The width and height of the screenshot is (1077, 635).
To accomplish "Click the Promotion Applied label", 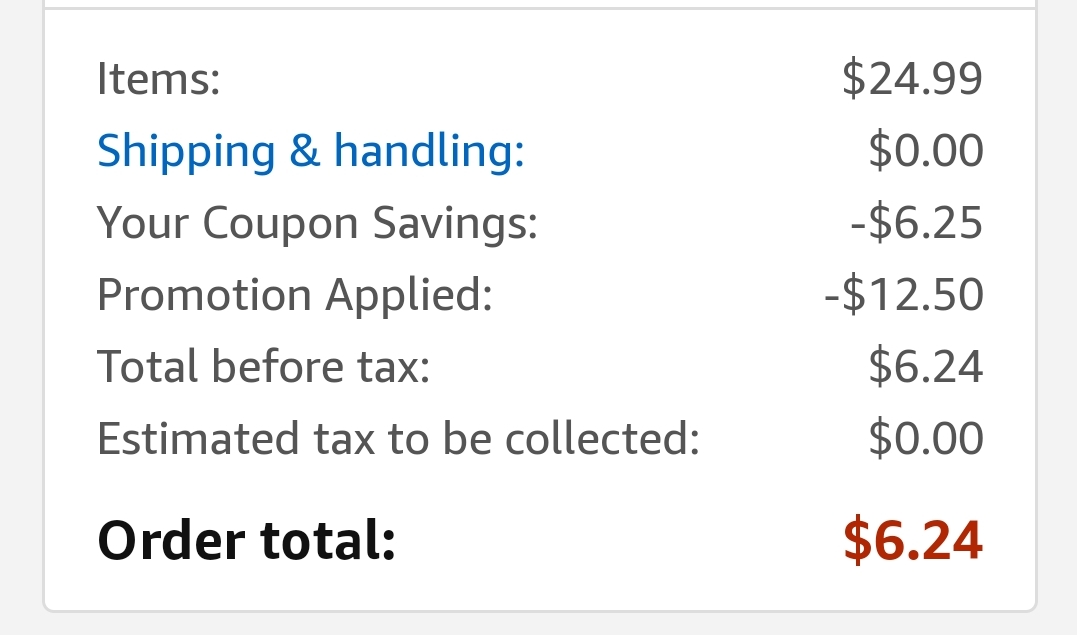I will pyautogui.click(x=294, y=295).
